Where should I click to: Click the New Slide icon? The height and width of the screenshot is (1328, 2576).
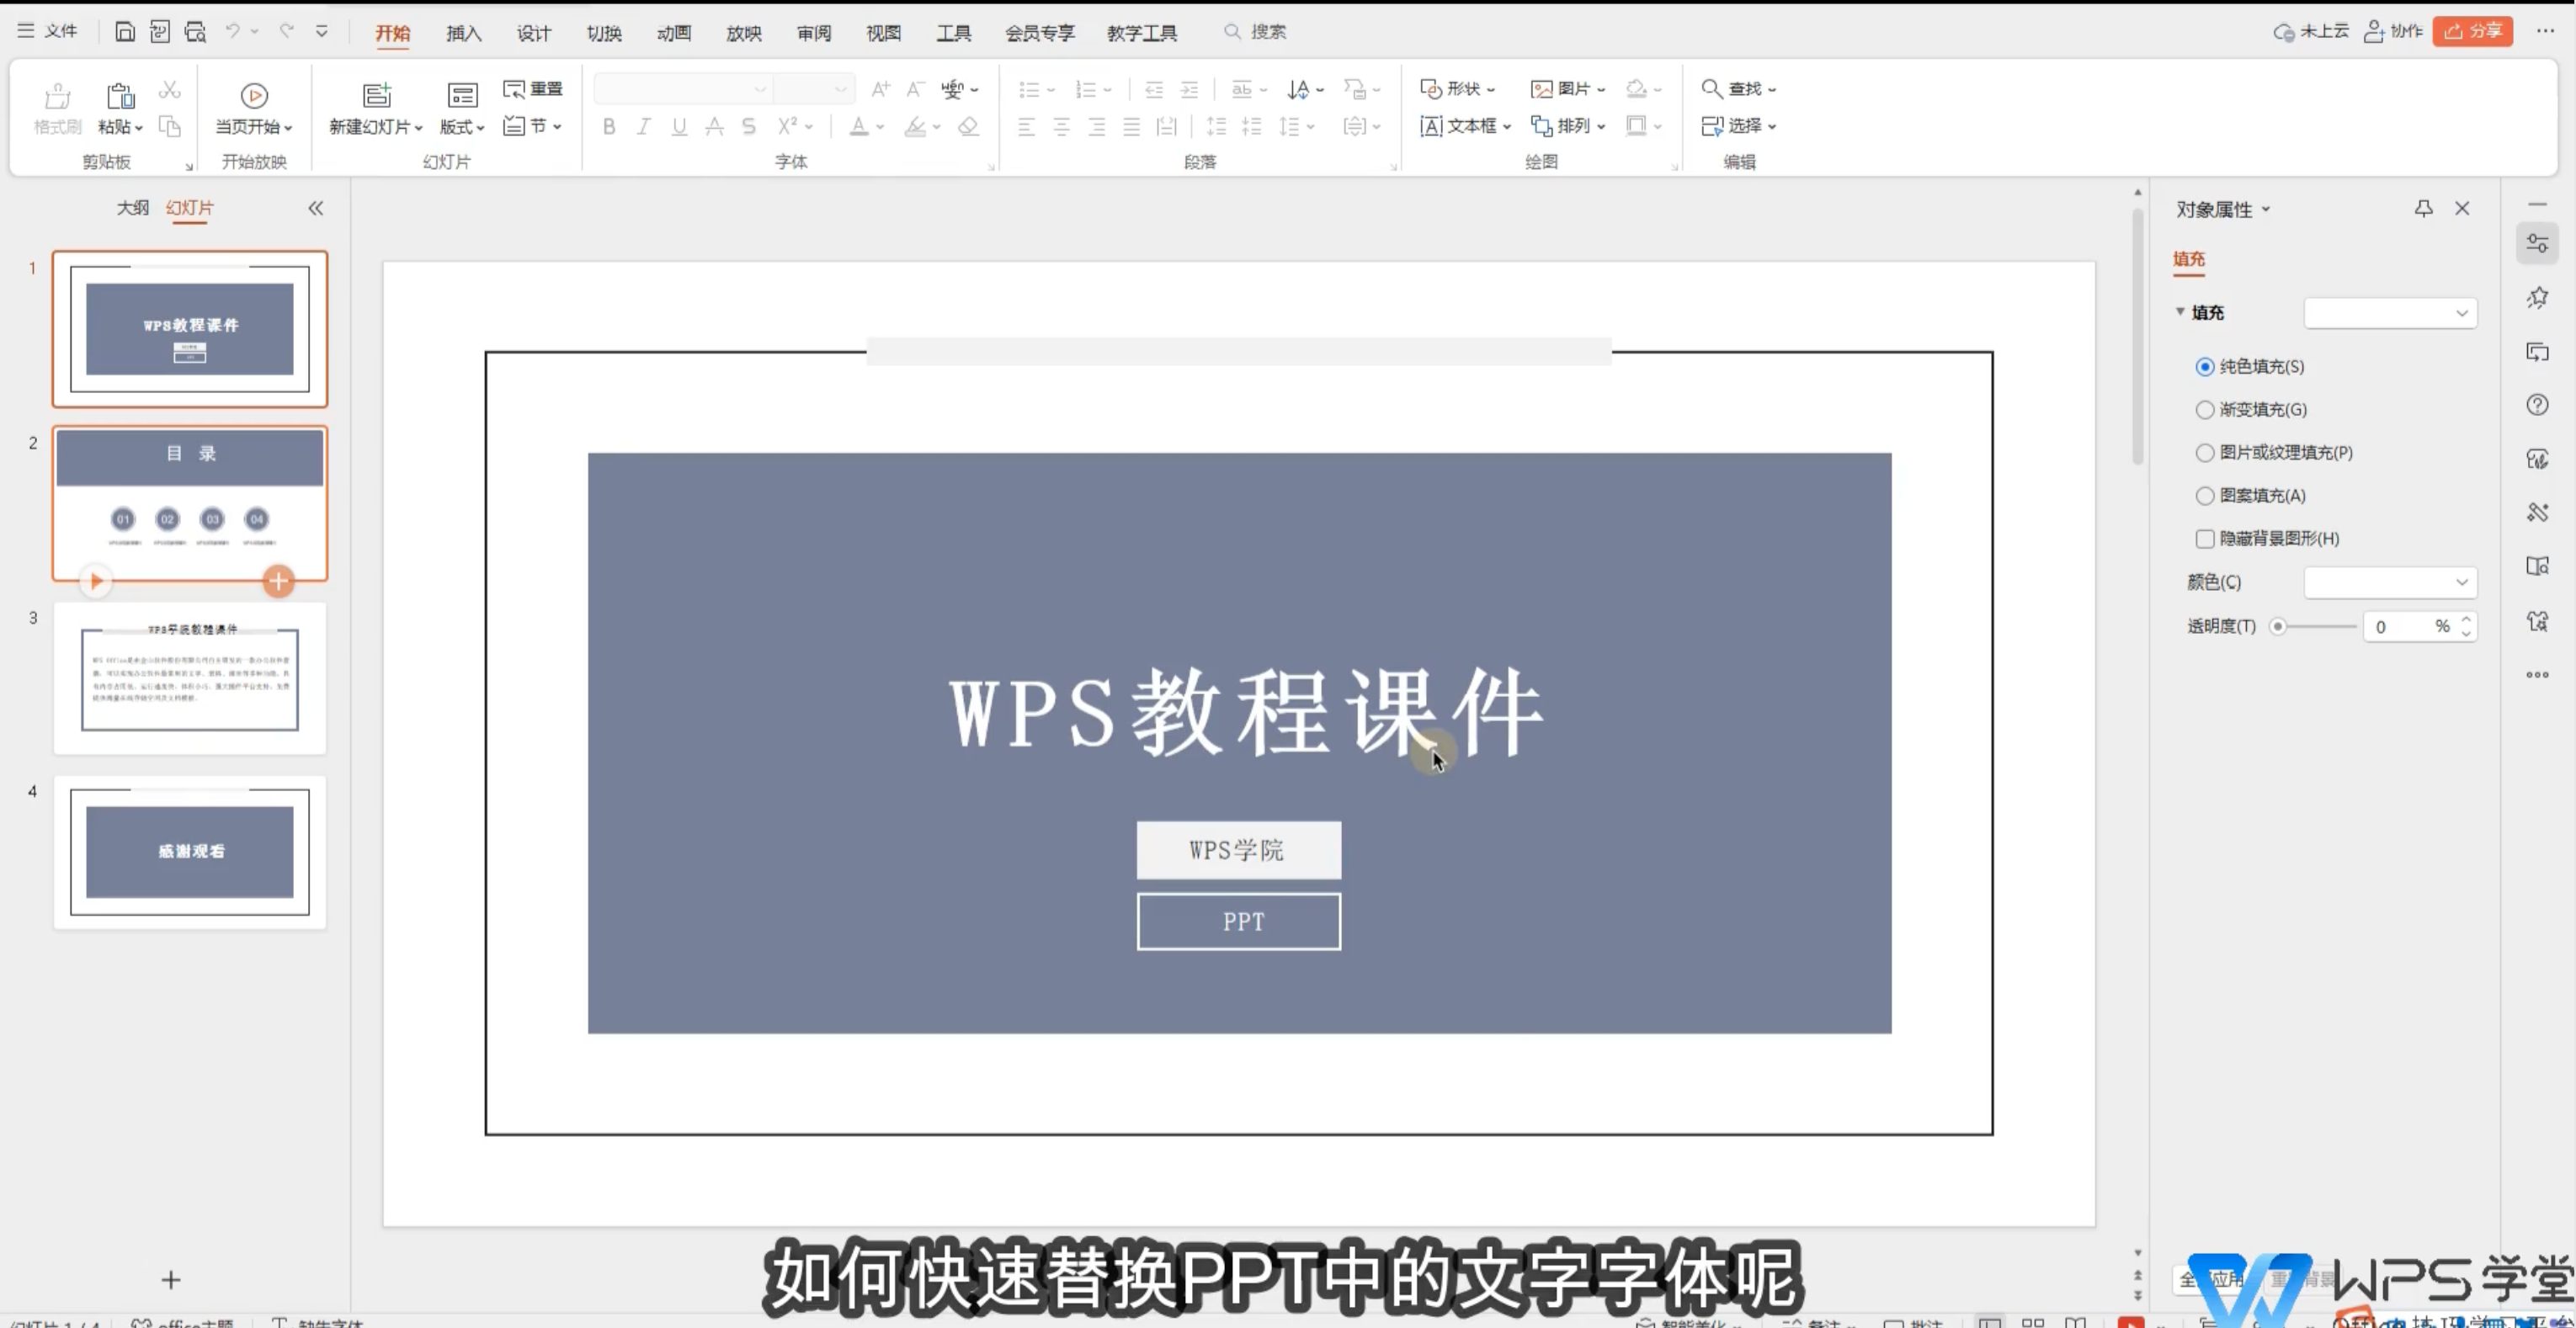377,95
